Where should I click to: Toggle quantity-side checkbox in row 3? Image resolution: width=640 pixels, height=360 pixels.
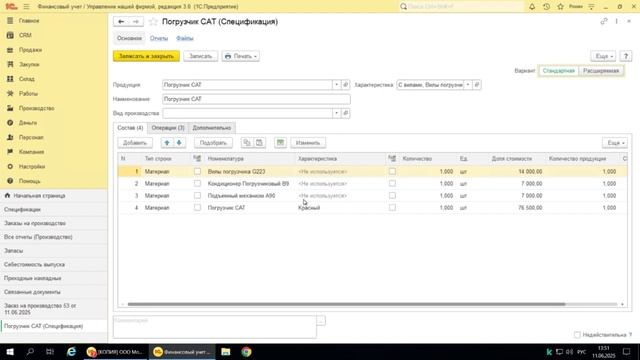click(x=392, y=196)
